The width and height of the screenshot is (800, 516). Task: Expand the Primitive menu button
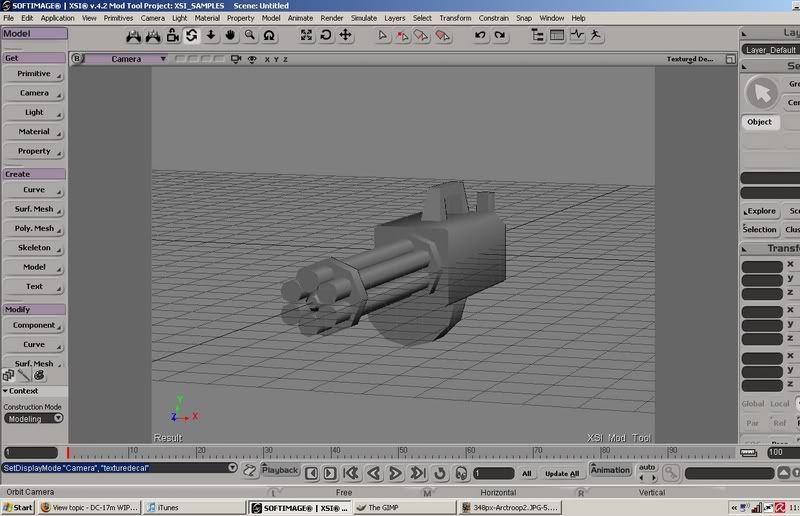[34, 74]
